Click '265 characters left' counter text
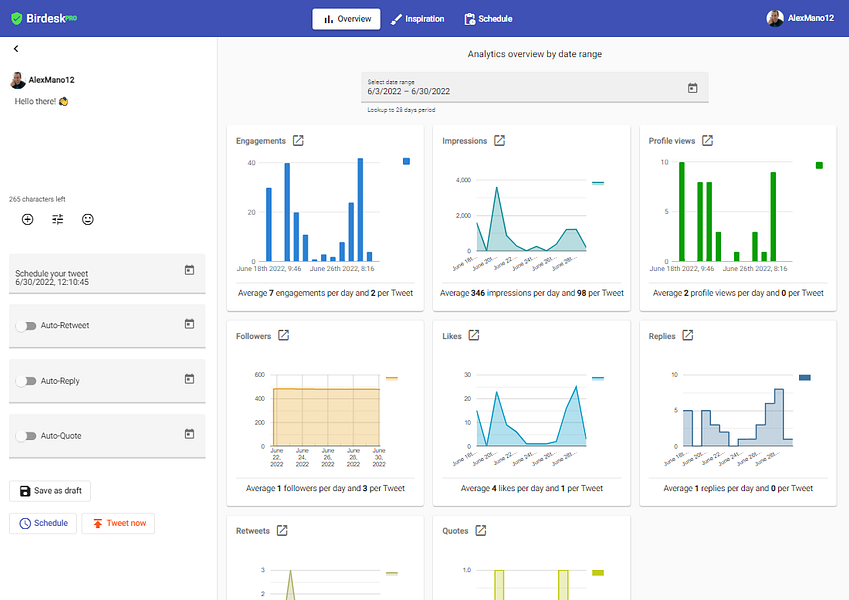 (x=37, y=199)
